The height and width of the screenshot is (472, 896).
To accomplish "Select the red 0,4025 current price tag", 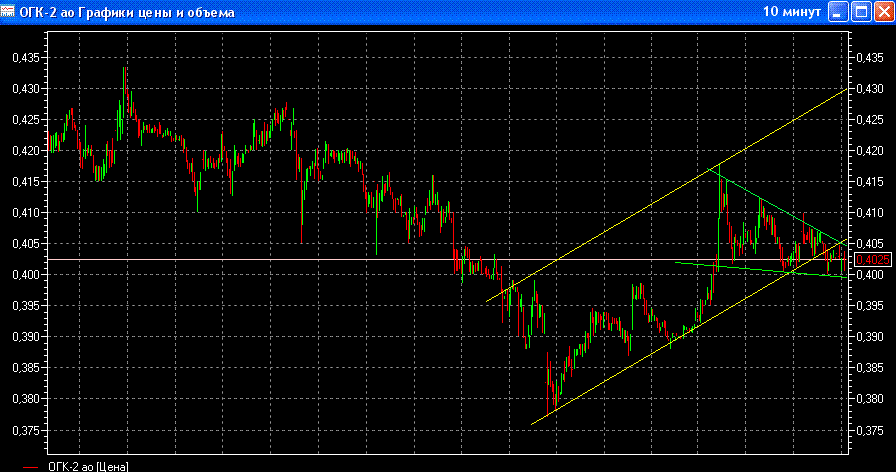I will (873, 260).
